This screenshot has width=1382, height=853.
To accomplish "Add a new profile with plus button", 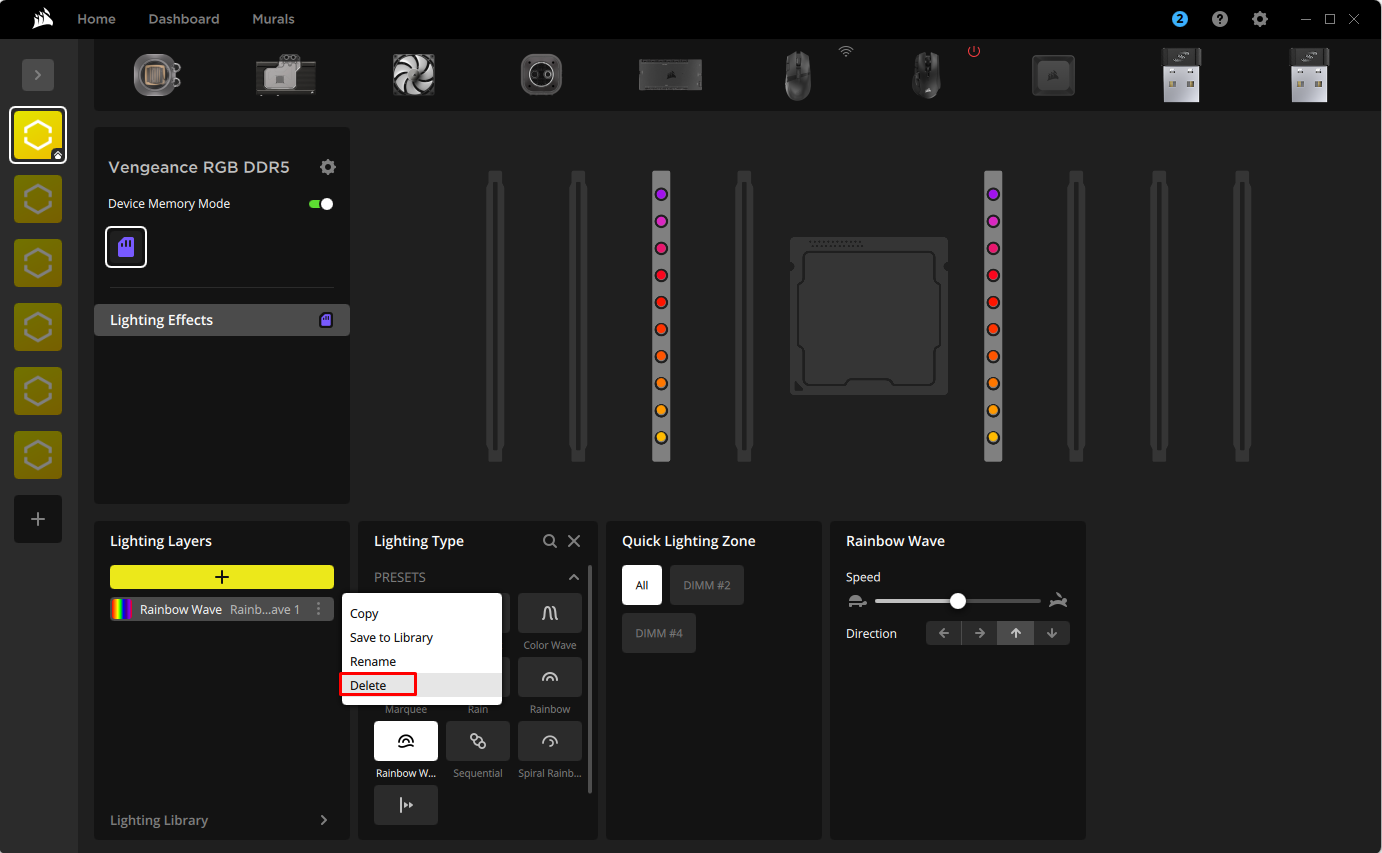I will (x=38, y=519).
